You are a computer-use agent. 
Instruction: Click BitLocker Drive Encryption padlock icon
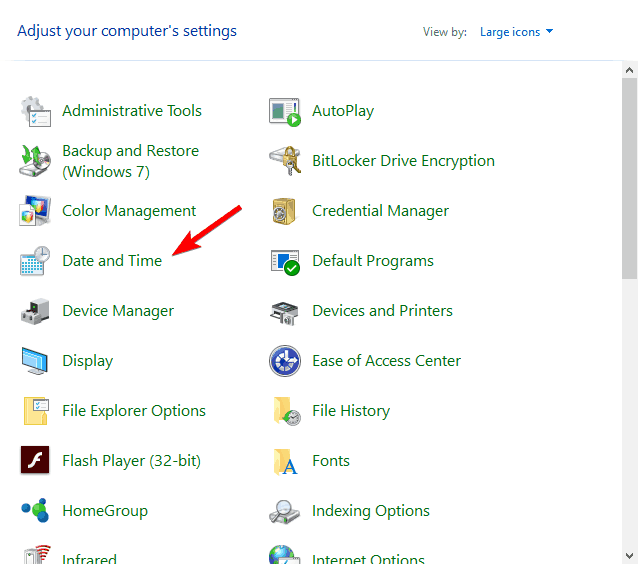285,161
